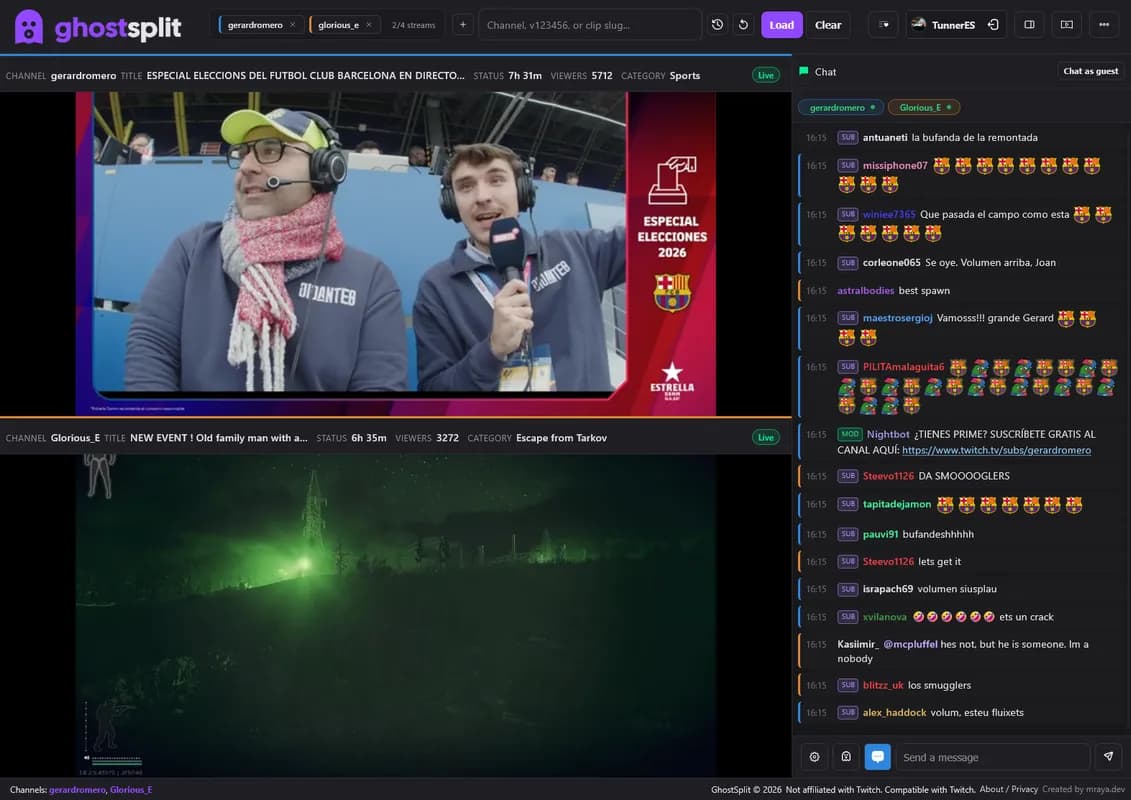Viewport: 1131px width, 800px height.
Task: Add a stream with the plus button
Action: tap(462, 24)
